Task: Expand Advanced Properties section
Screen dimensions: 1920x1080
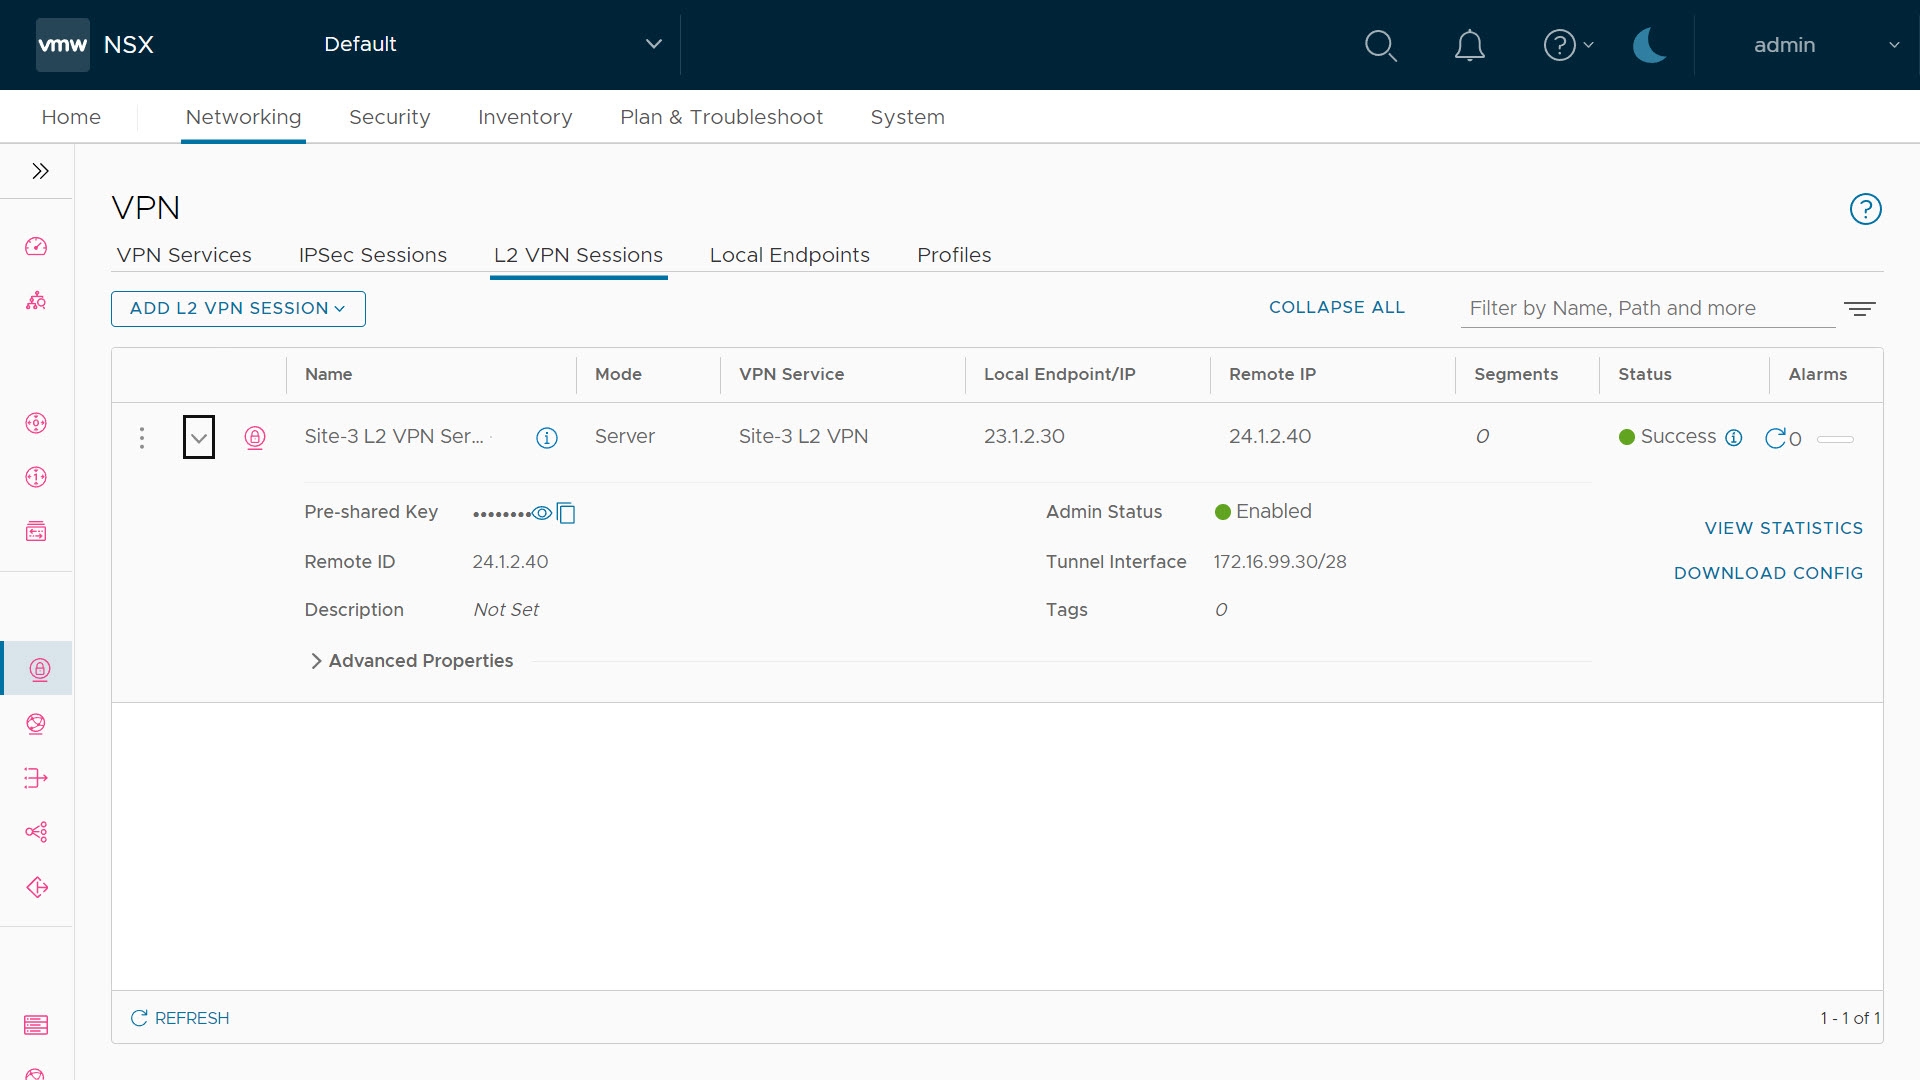Action: [x=411, y=661]
